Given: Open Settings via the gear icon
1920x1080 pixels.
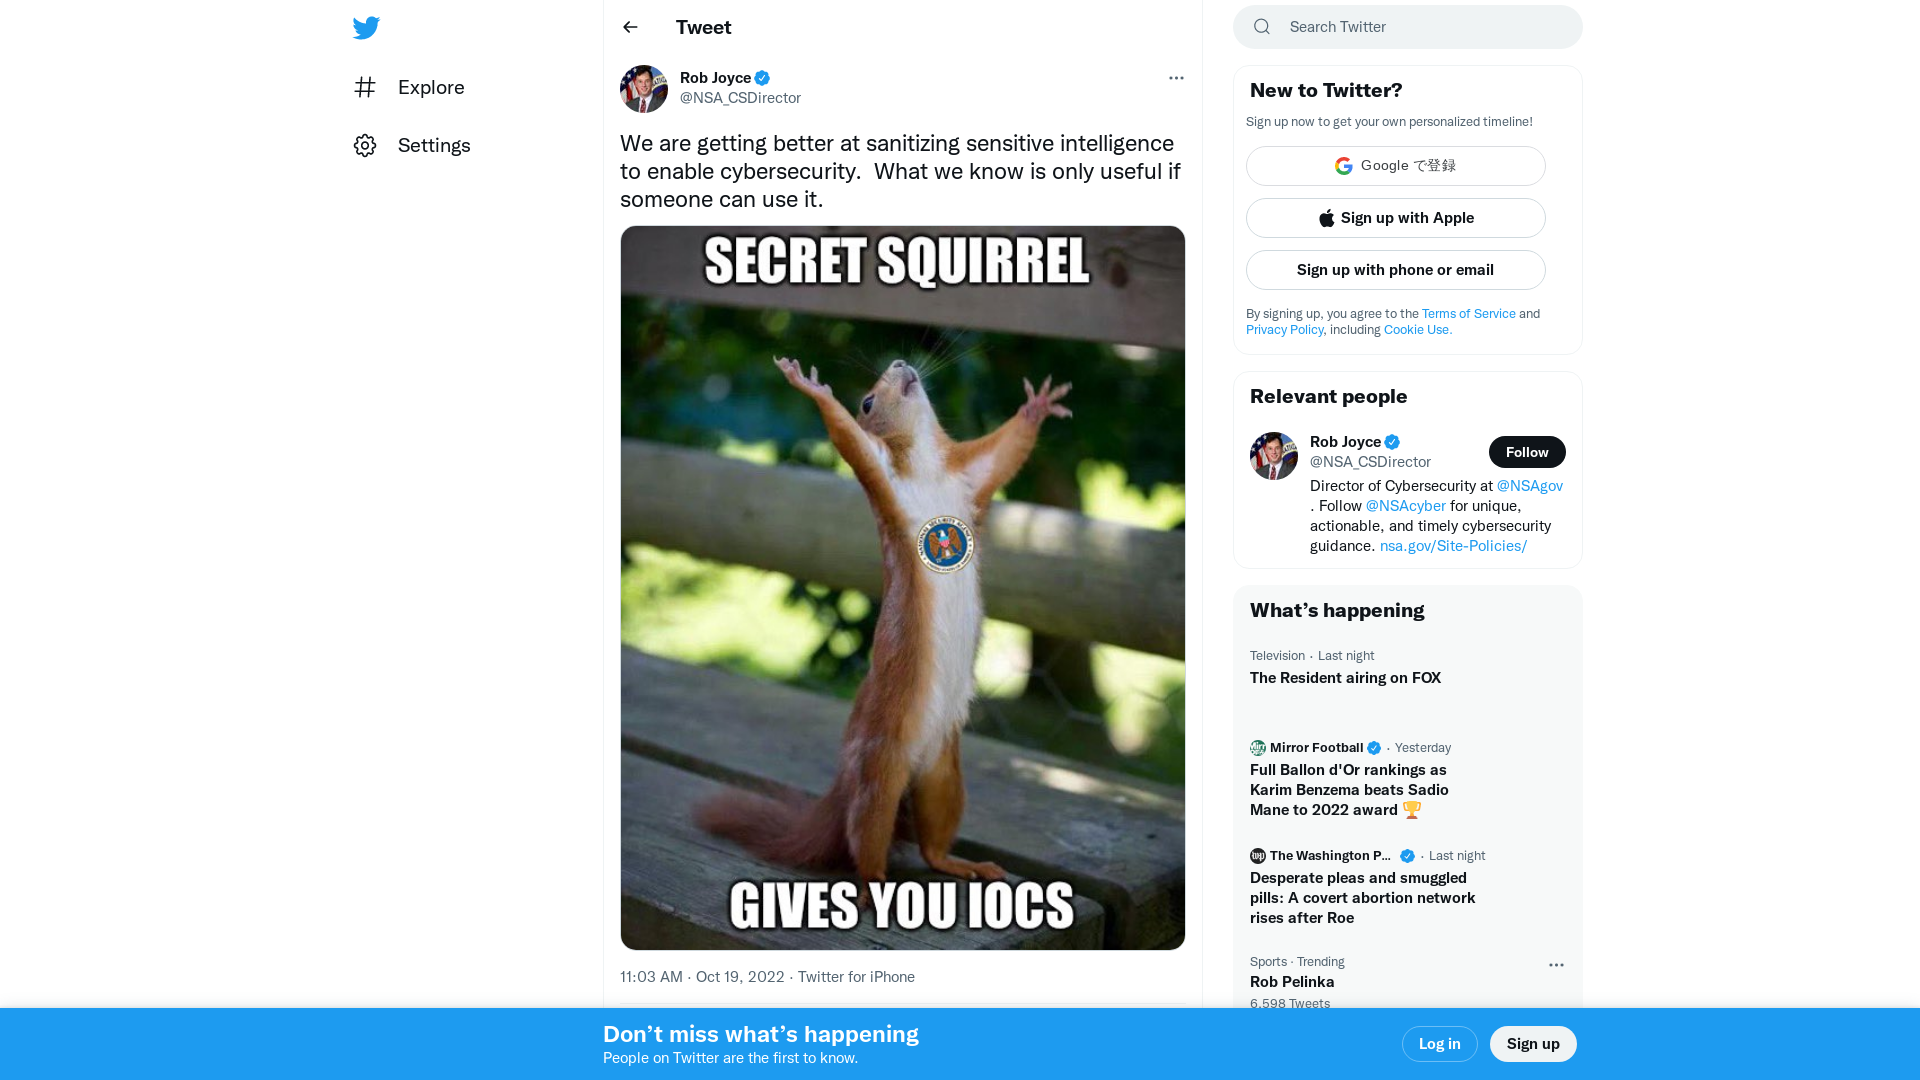Looking at the screenshot, I should coord(365,145).
